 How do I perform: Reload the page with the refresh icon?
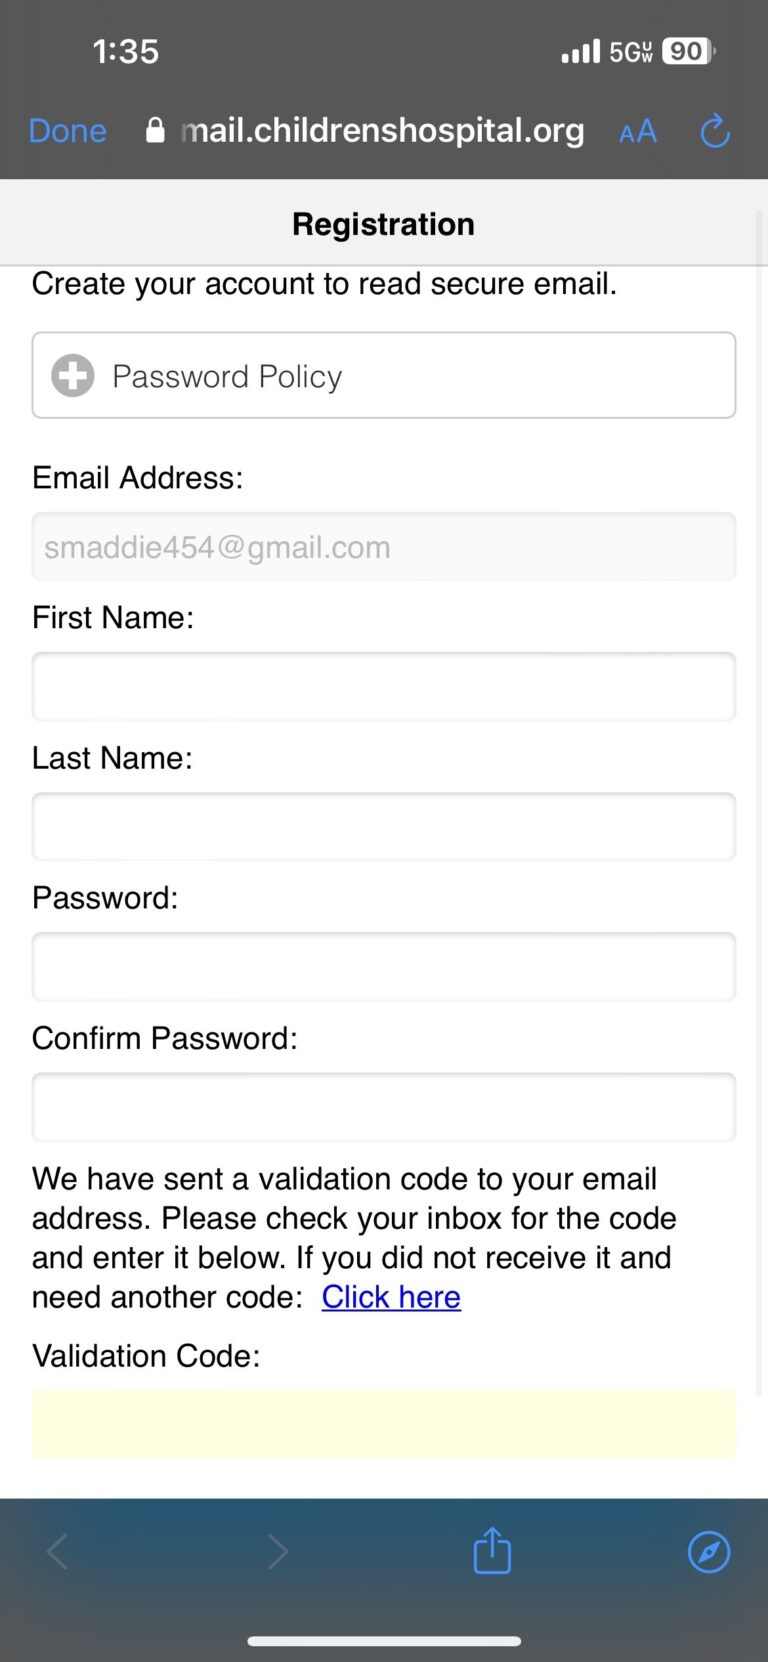pyautogui.click(x=714, y=131)
